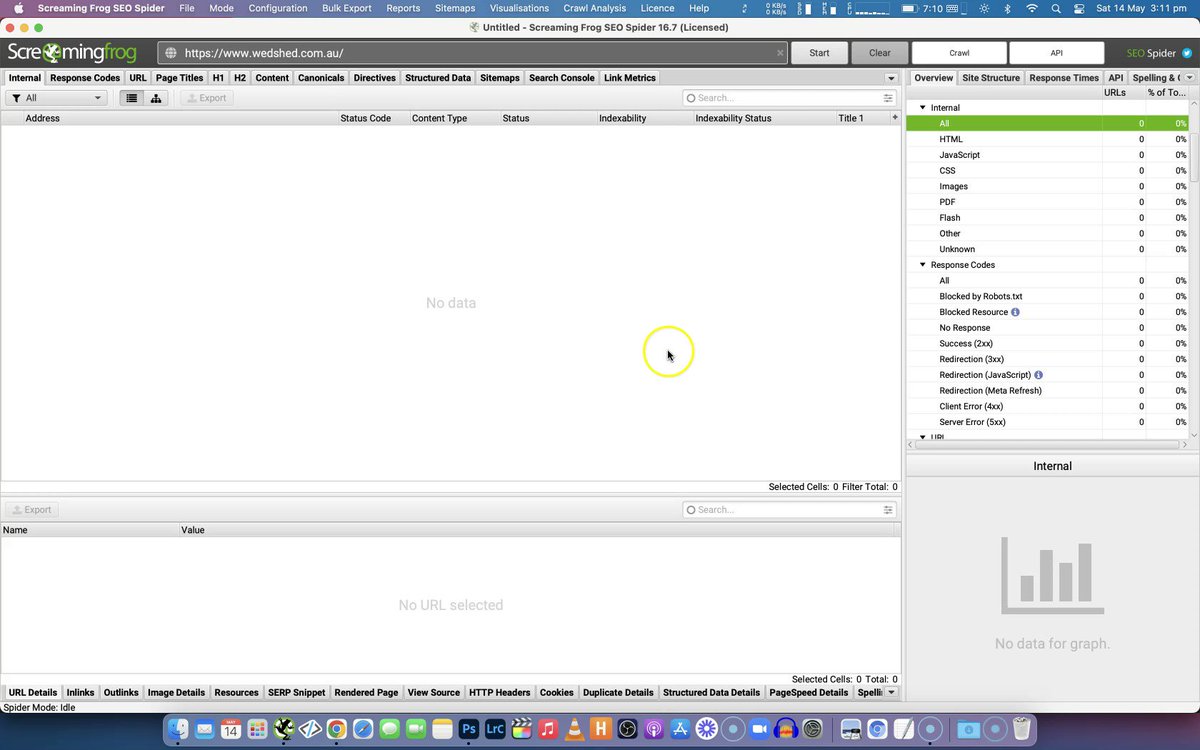Click the upper Export button
The height and width of the screenshot is (750, 1200).
(206, 98)
